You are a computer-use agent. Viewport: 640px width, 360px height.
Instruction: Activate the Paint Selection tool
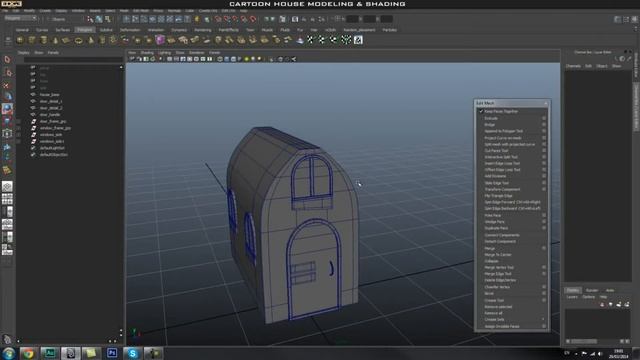click(x=7, y=85)
